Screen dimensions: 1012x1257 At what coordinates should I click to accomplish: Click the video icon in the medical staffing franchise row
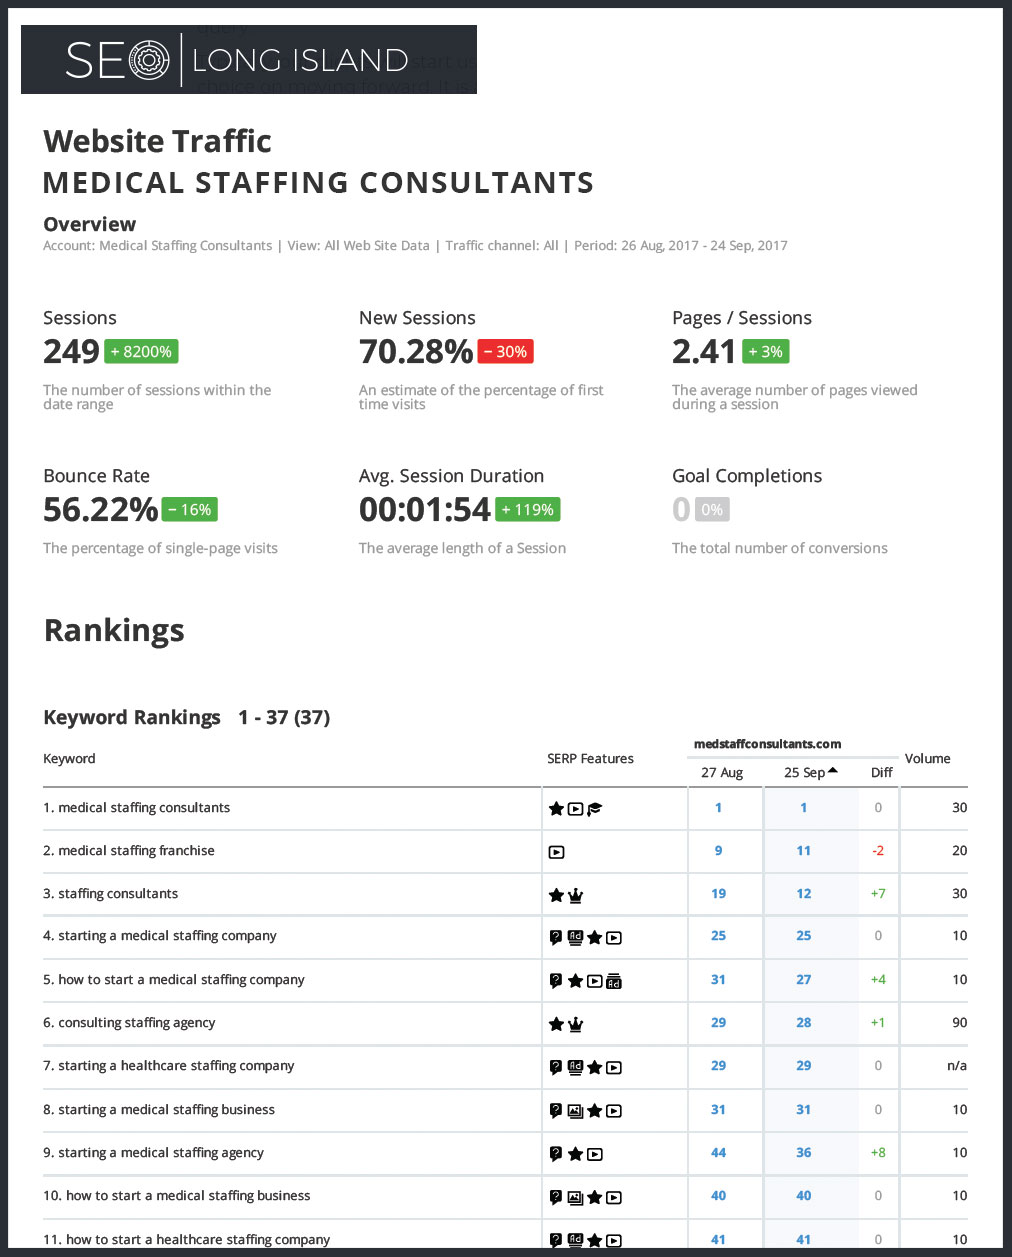coord(556,852)
